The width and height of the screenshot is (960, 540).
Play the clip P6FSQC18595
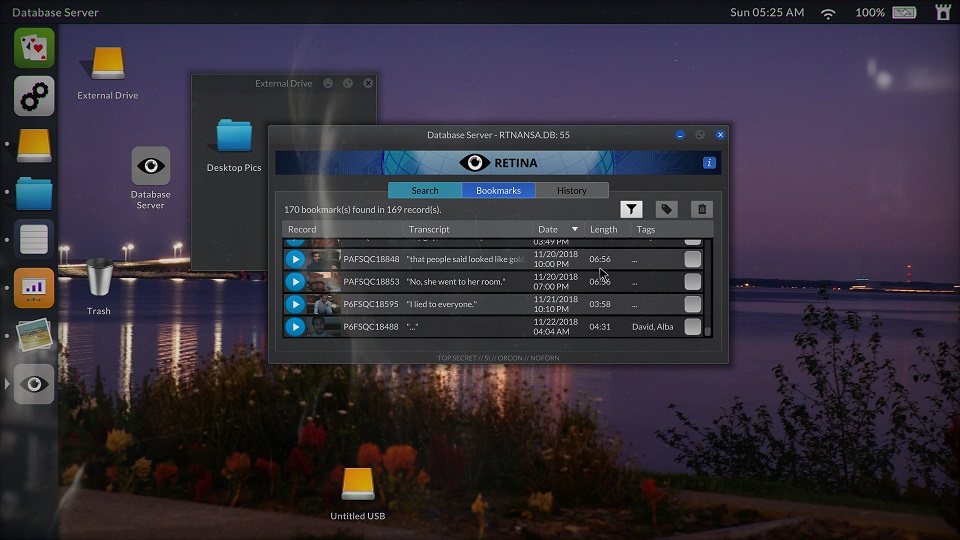point(295,304)
